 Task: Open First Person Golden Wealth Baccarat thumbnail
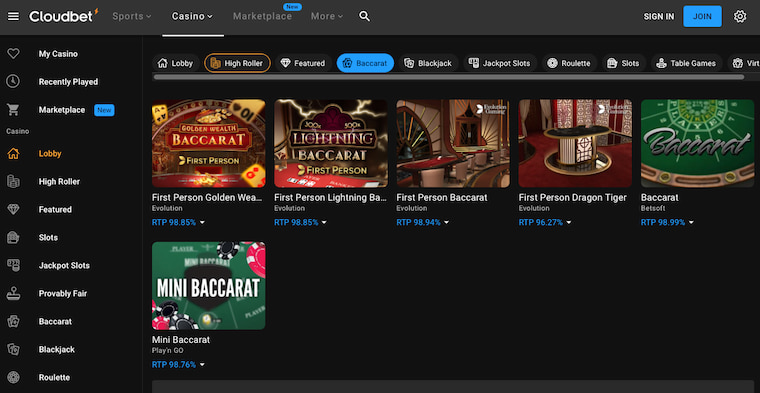pyautogui.click(x=208, y=143)
